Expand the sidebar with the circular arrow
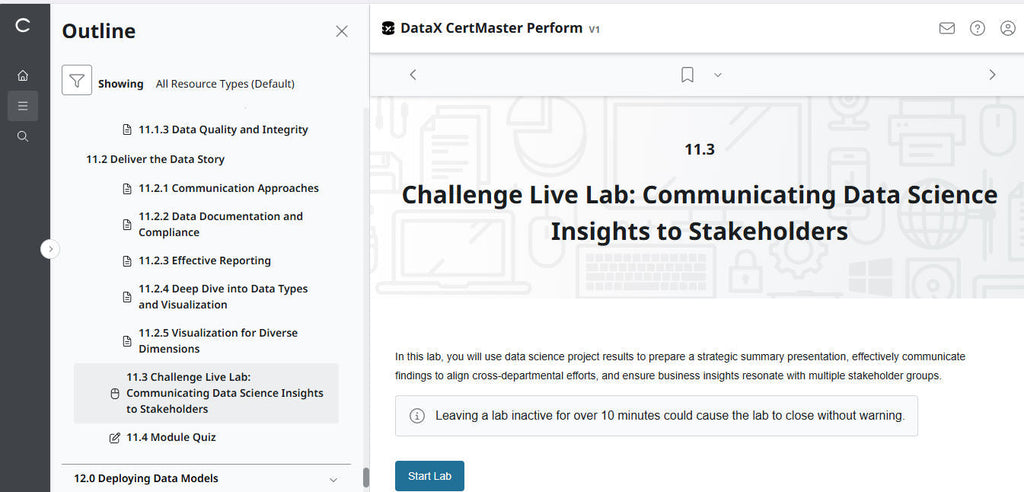This screenshot has width=1024, height=492. pos(51,249)
